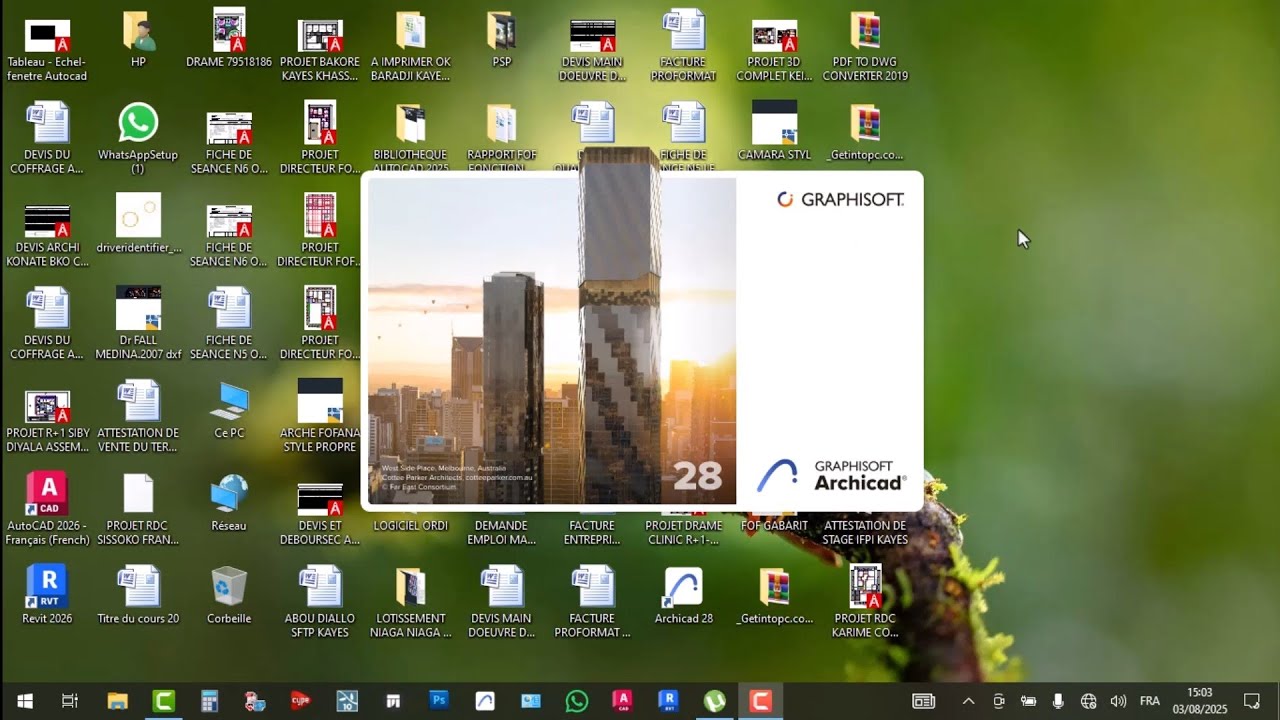Select FICHE DE SEANCE N5 document
This screenshot has height=720, width=1280.
pyautogui.click(x=229, y=324)
